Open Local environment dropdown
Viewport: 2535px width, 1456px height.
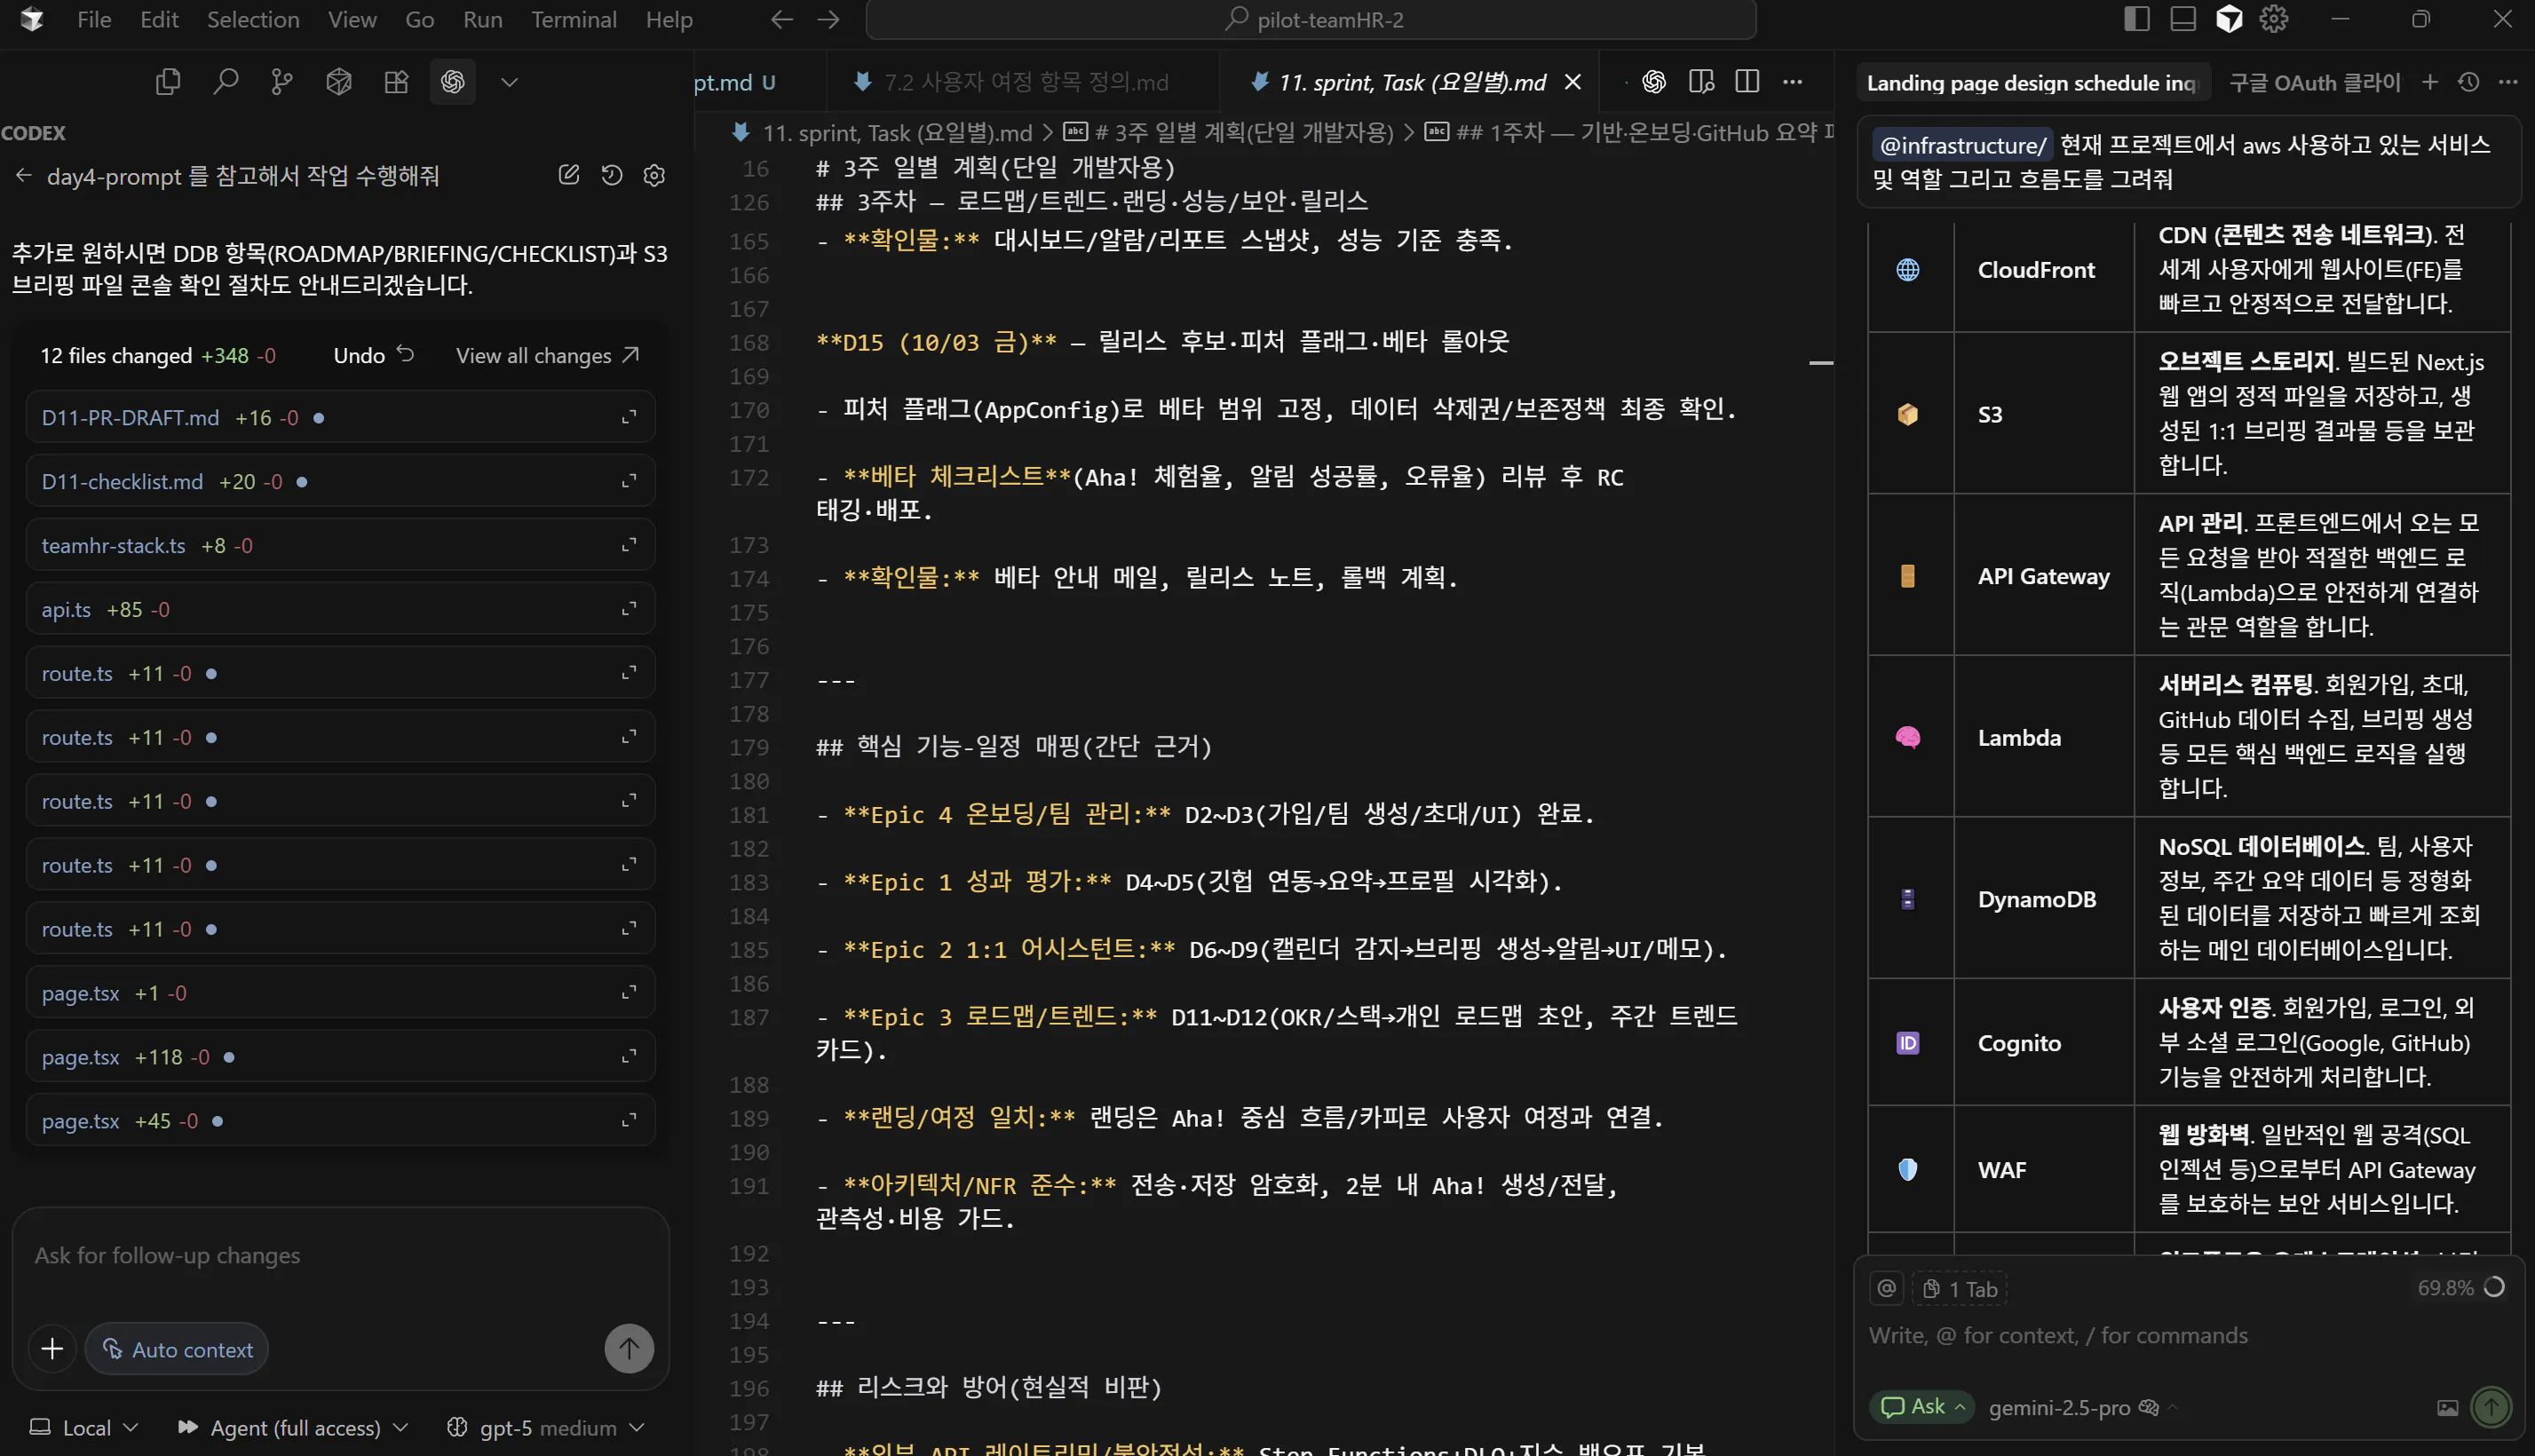85,1428
